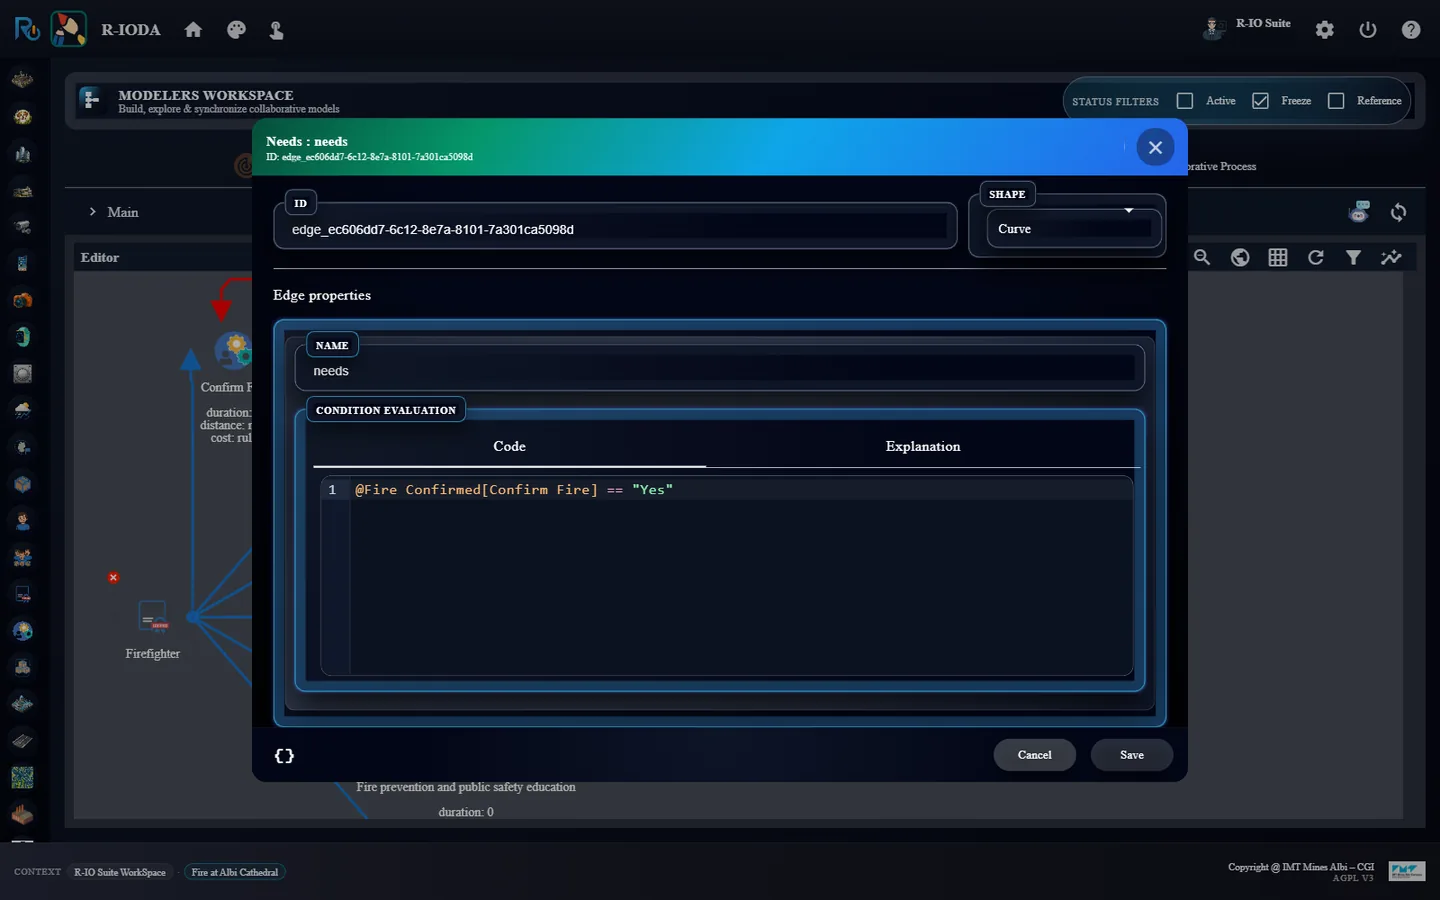
Task: Select the smartwatch icon in left sidebar
Action: (x=22, y=337)
